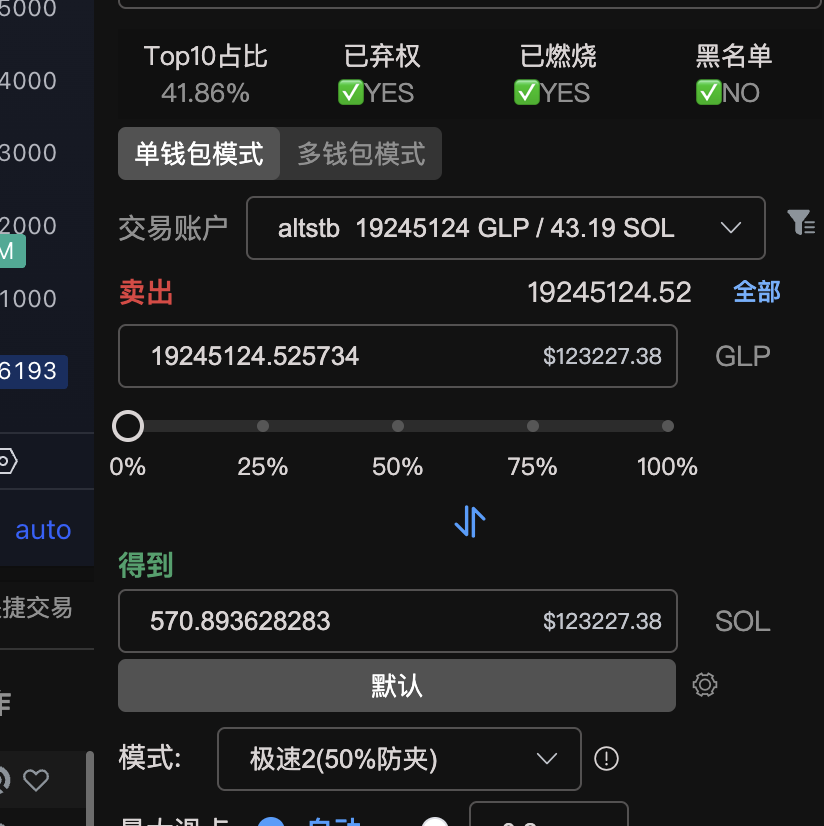Click the 1000 chart axis label
824x826 pixels.
pos(27,299)
